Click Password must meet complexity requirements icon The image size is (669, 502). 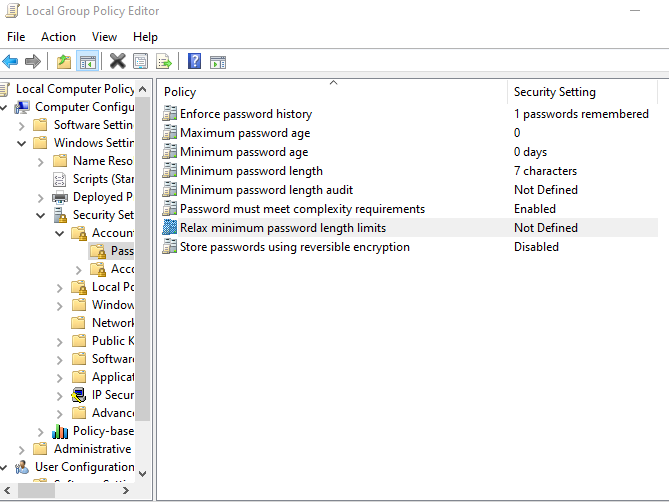(x=169, y=209)
